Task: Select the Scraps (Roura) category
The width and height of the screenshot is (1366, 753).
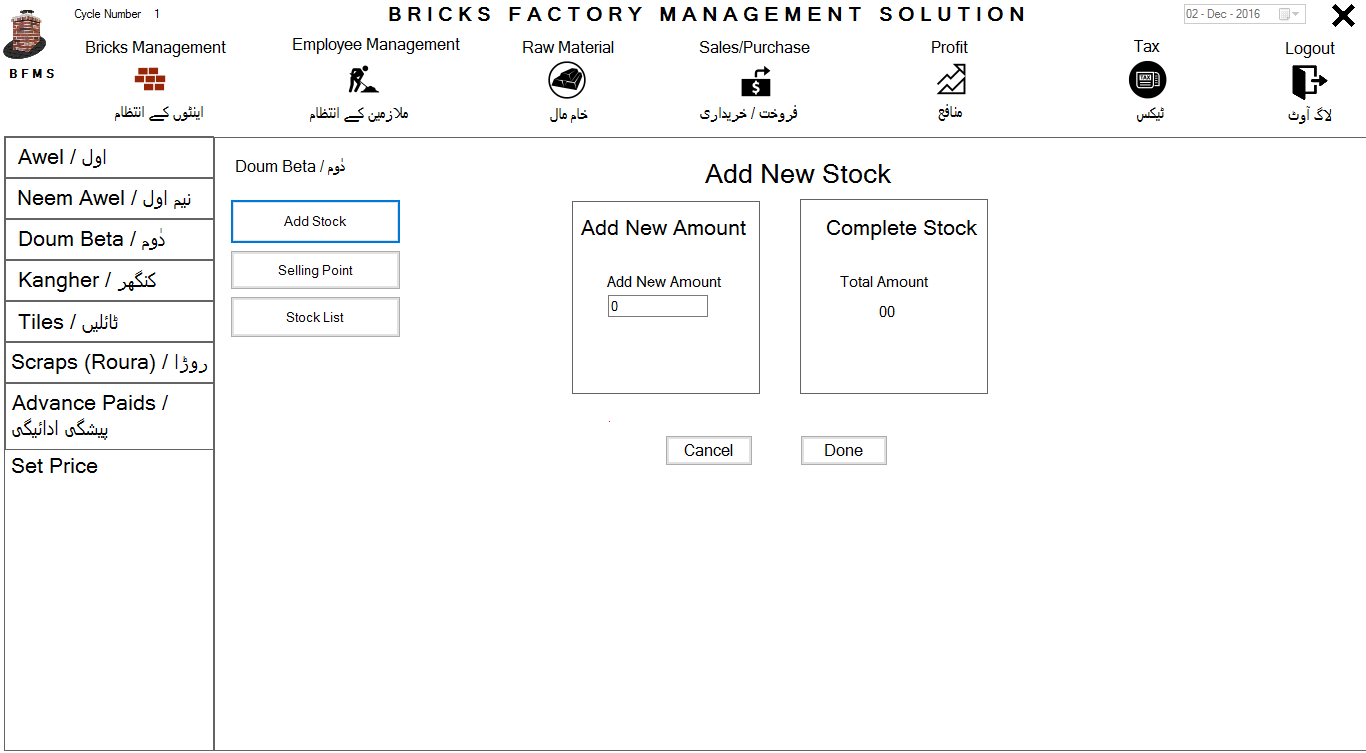Action: pos(109,363)
